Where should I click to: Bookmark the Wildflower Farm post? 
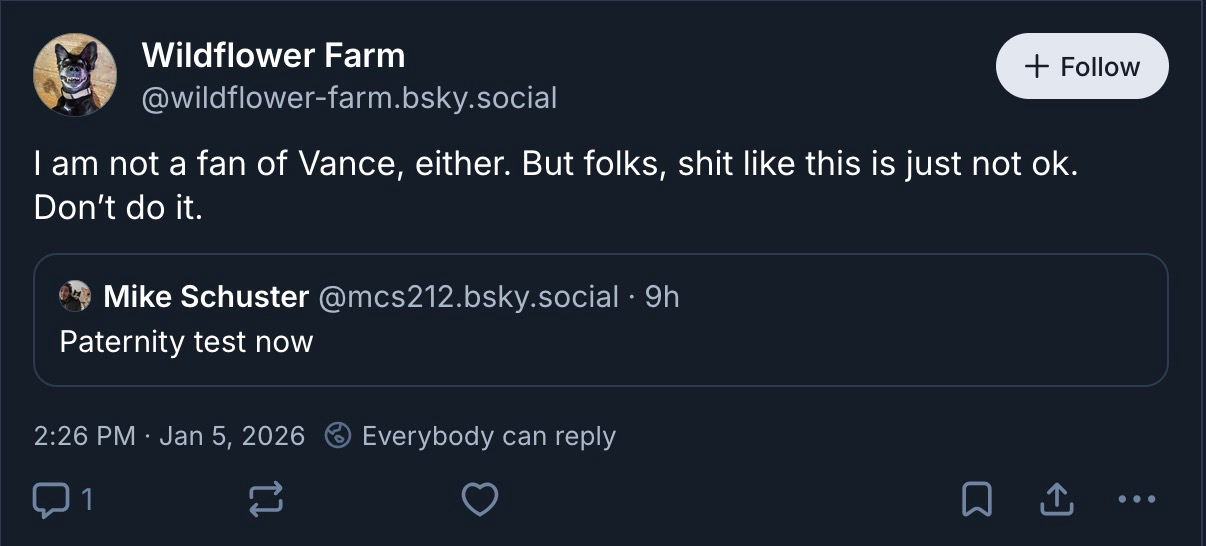[x=976, y=499]
